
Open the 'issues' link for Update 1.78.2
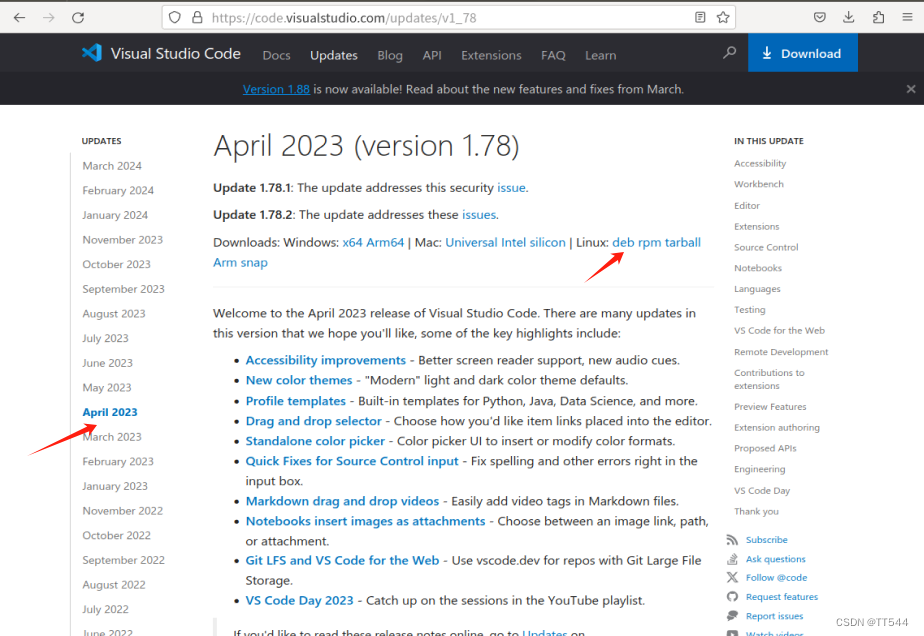point(478,215)
